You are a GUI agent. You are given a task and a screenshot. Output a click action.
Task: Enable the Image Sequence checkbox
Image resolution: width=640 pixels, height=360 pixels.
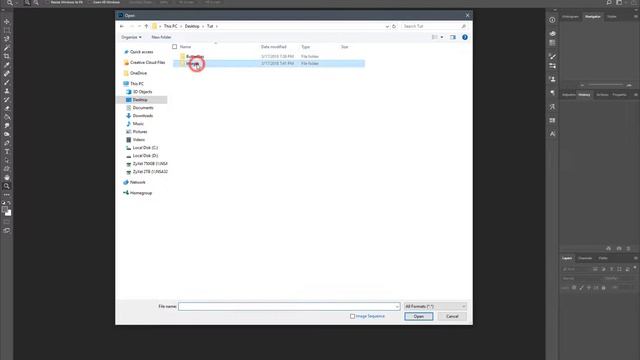352,316
